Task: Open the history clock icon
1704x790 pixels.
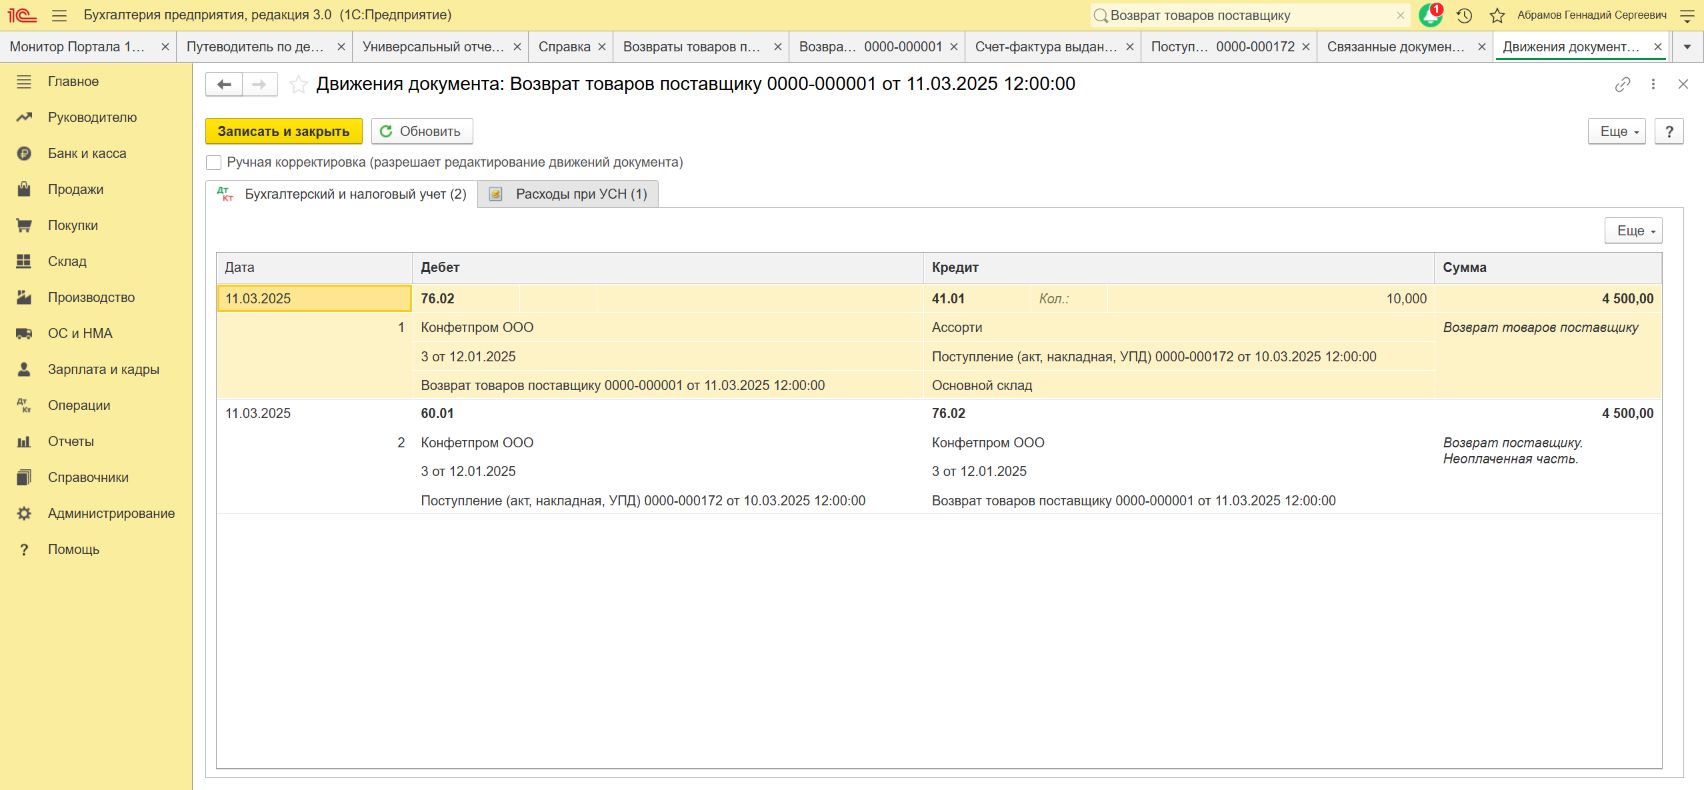Action: 1464,15
